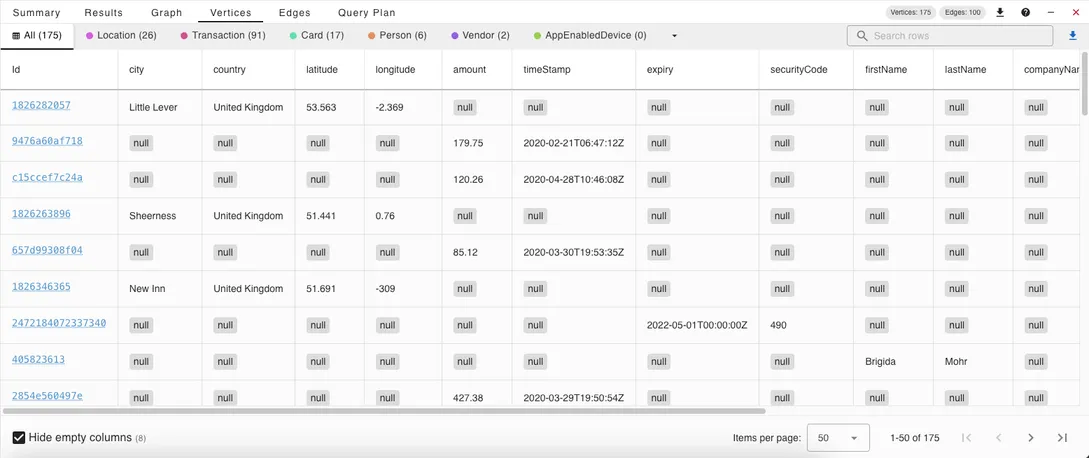Image resolution: width=1089 pixels, height=458 pixels.
Task: Click the firstName cell Brigida
Action: tap(882, 362)
